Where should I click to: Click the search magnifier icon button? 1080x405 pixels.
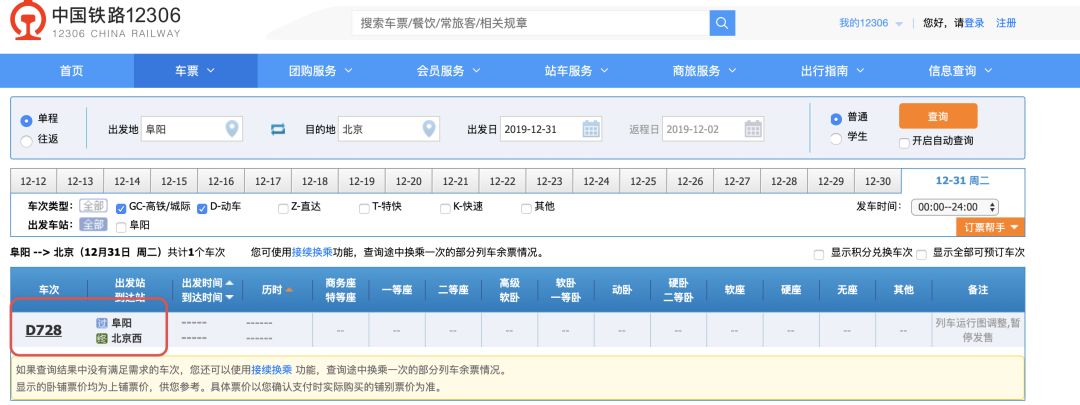[x=722, y=23]
